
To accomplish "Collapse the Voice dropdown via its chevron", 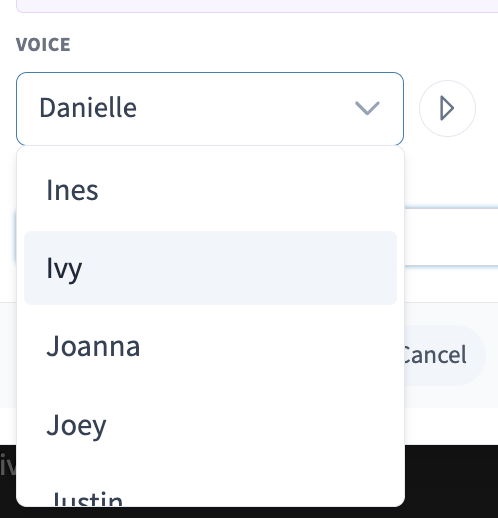I will [367, 108].
